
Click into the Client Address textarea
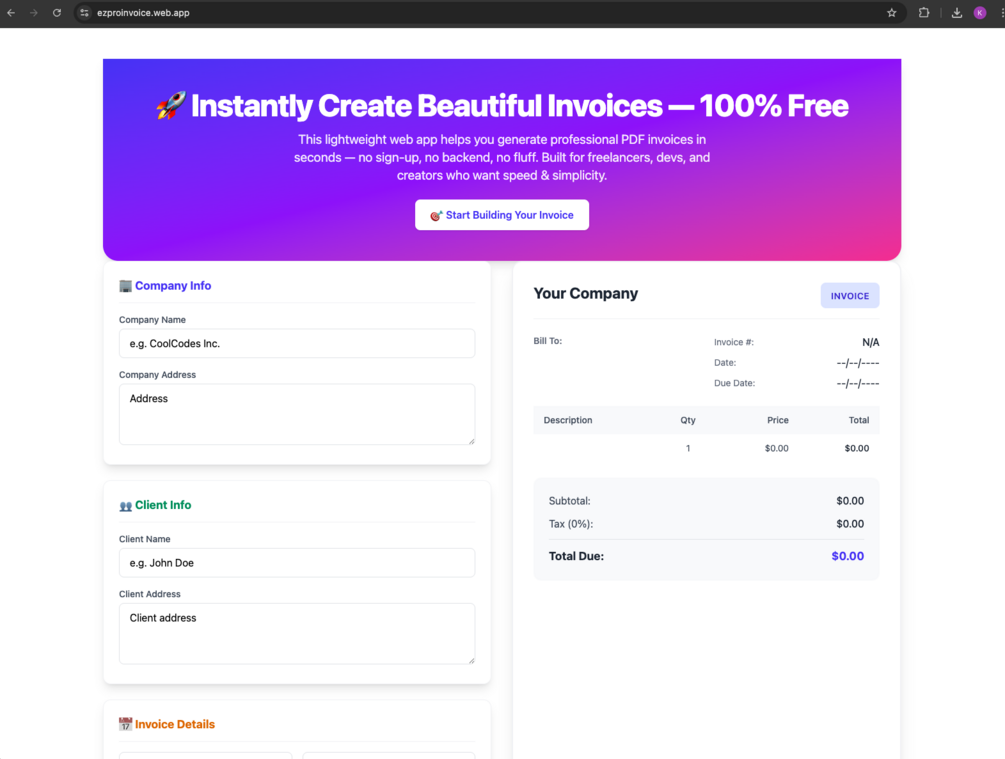click(297, 633)
